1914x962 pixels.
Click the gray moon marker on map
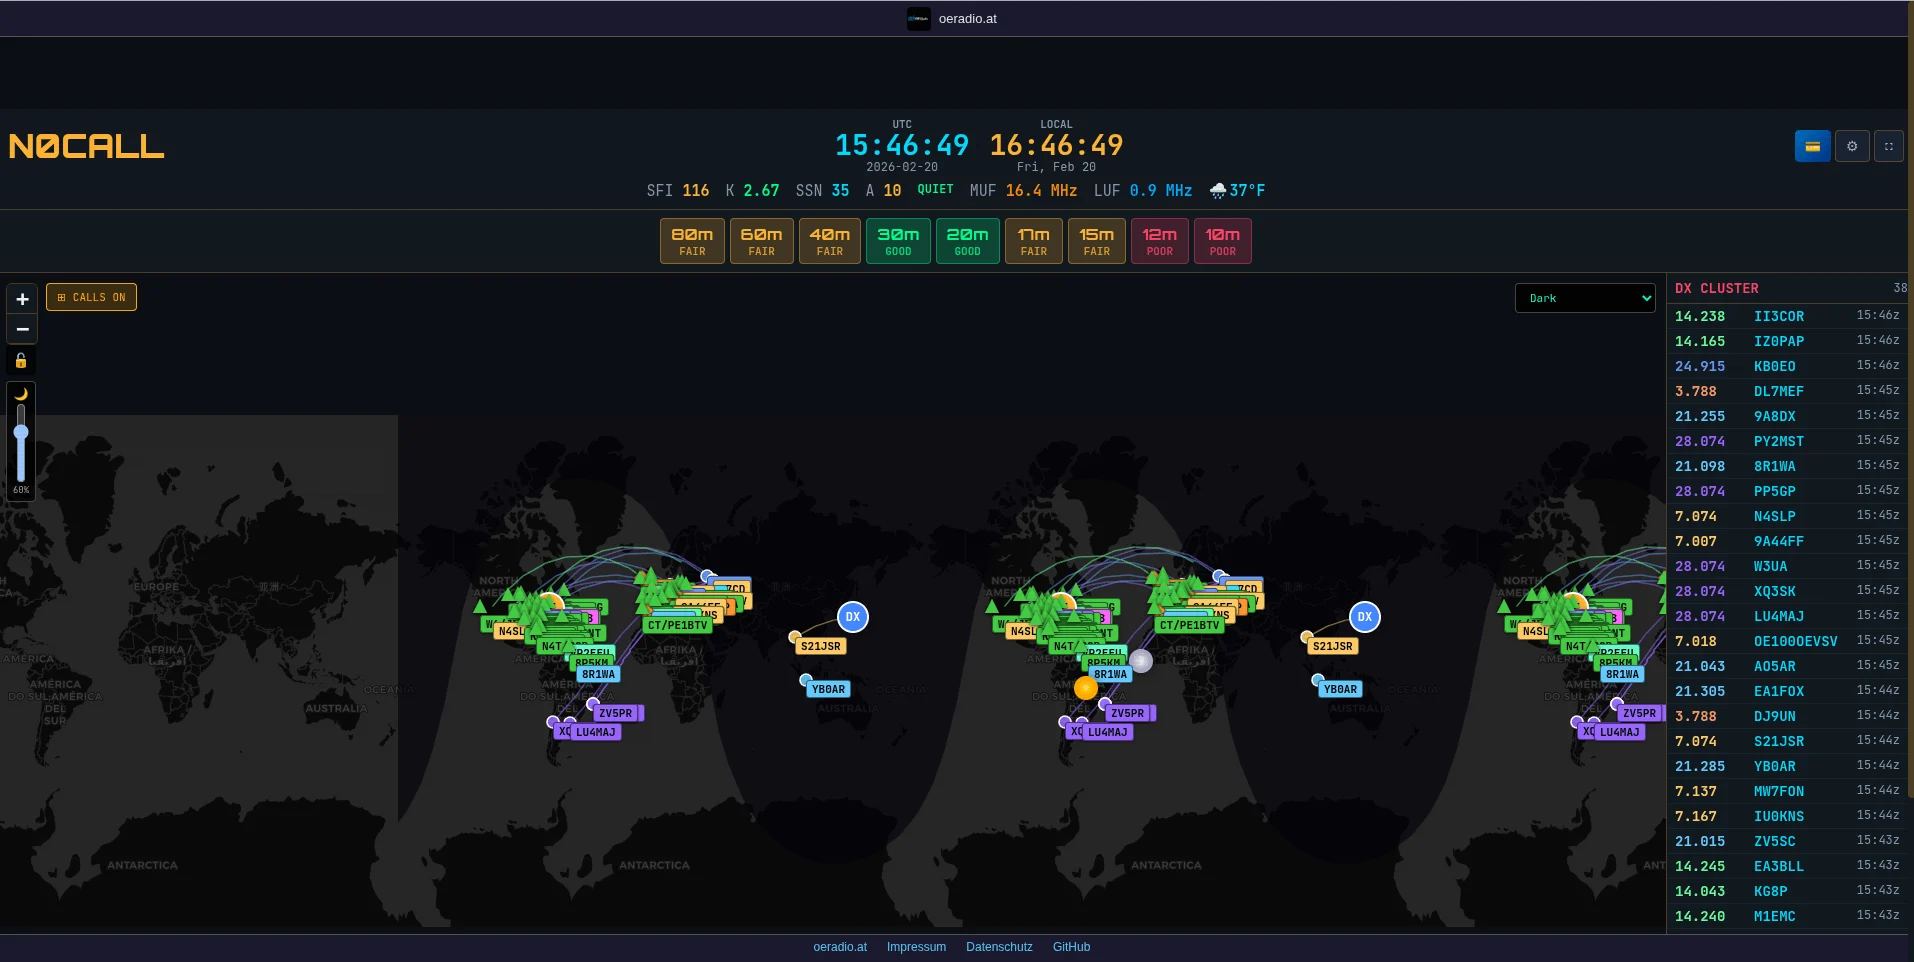1141,660
